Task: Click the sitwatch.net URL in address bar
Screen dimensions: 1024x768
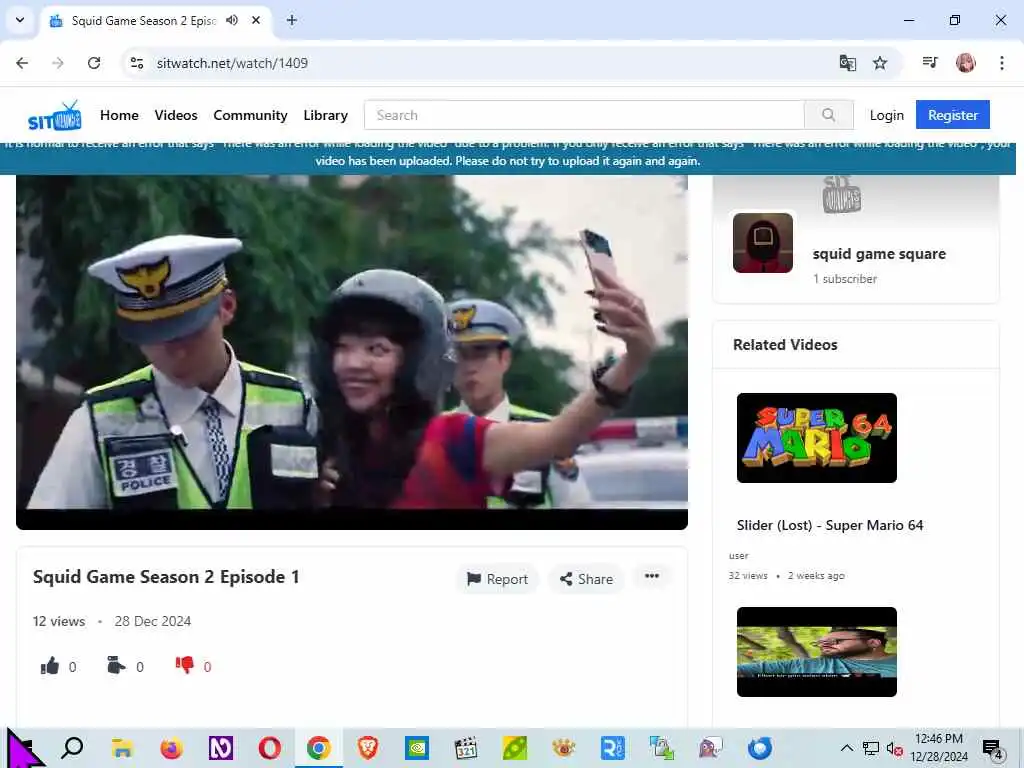Action: pos(232,63)
